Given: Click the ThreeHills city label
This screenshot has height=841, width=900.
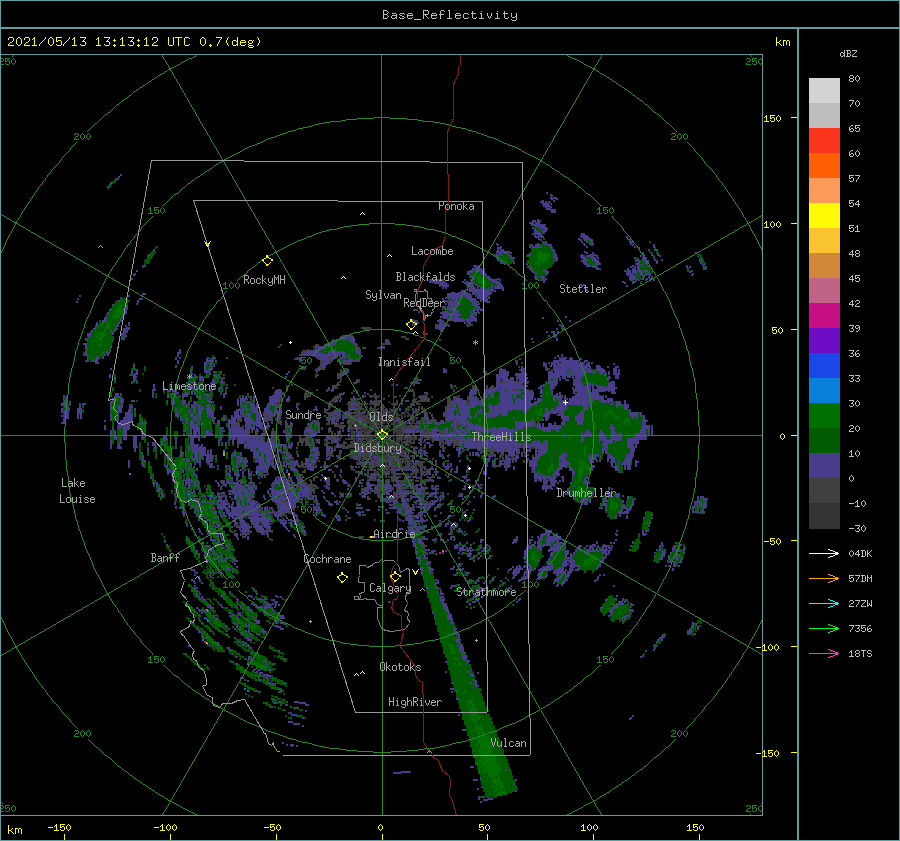Looking at the screenshot, I should (501, 437).
